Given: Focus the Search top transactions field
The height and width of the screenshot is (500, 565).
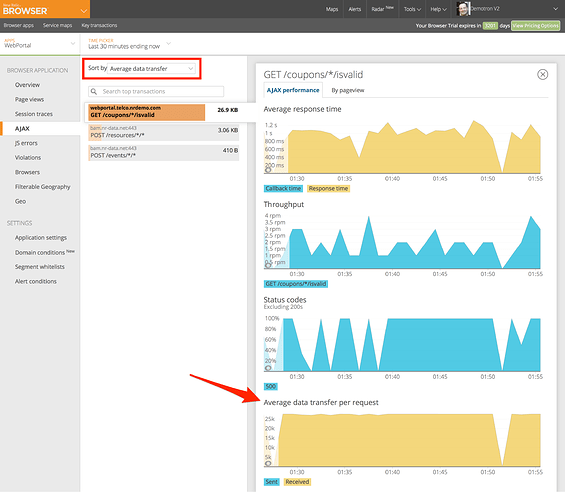Looking at the screenshot, I should (x=156, y=91).
